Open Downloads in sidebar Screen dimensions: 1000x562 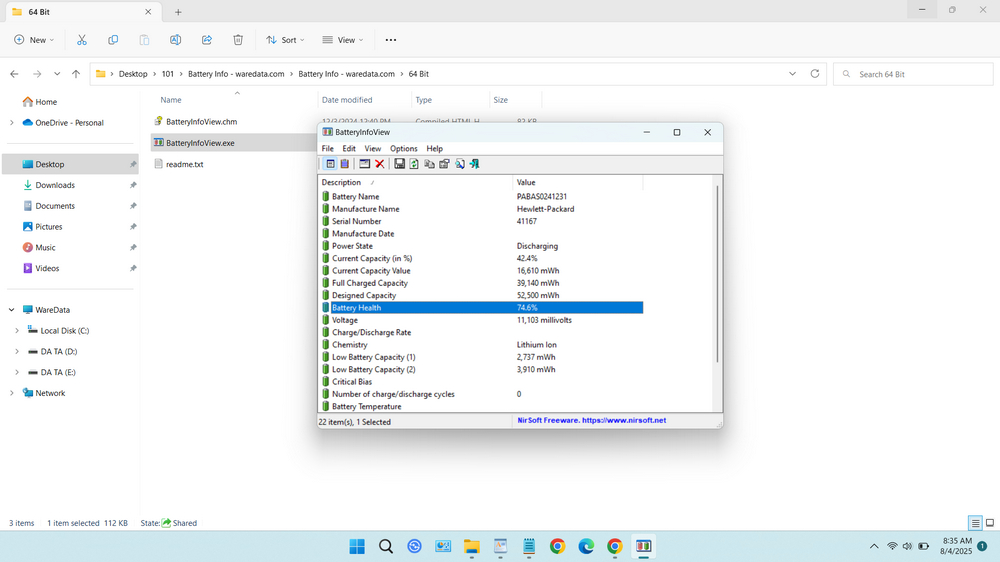pos(55,185)
